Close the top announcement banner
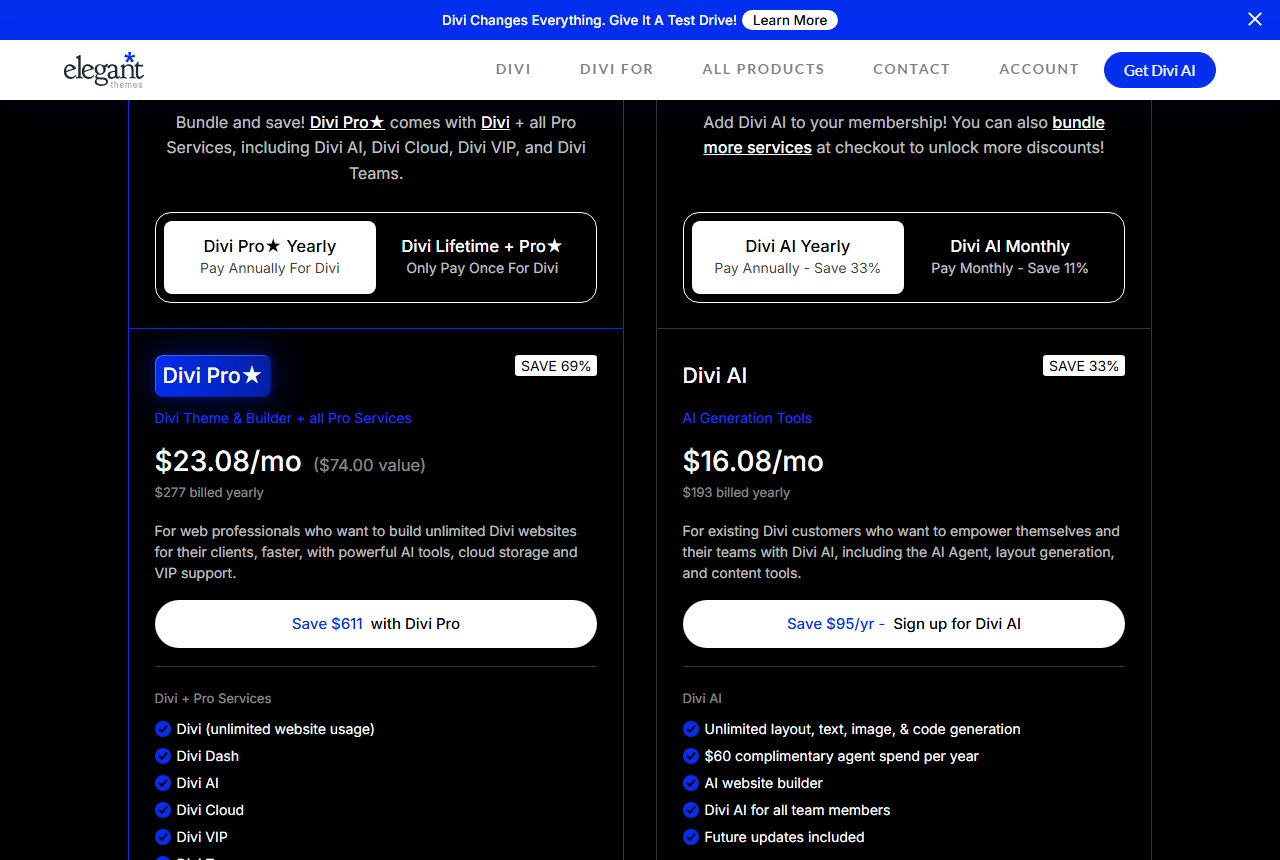This screenshot has height=860, width=1280. (1255, 19)
